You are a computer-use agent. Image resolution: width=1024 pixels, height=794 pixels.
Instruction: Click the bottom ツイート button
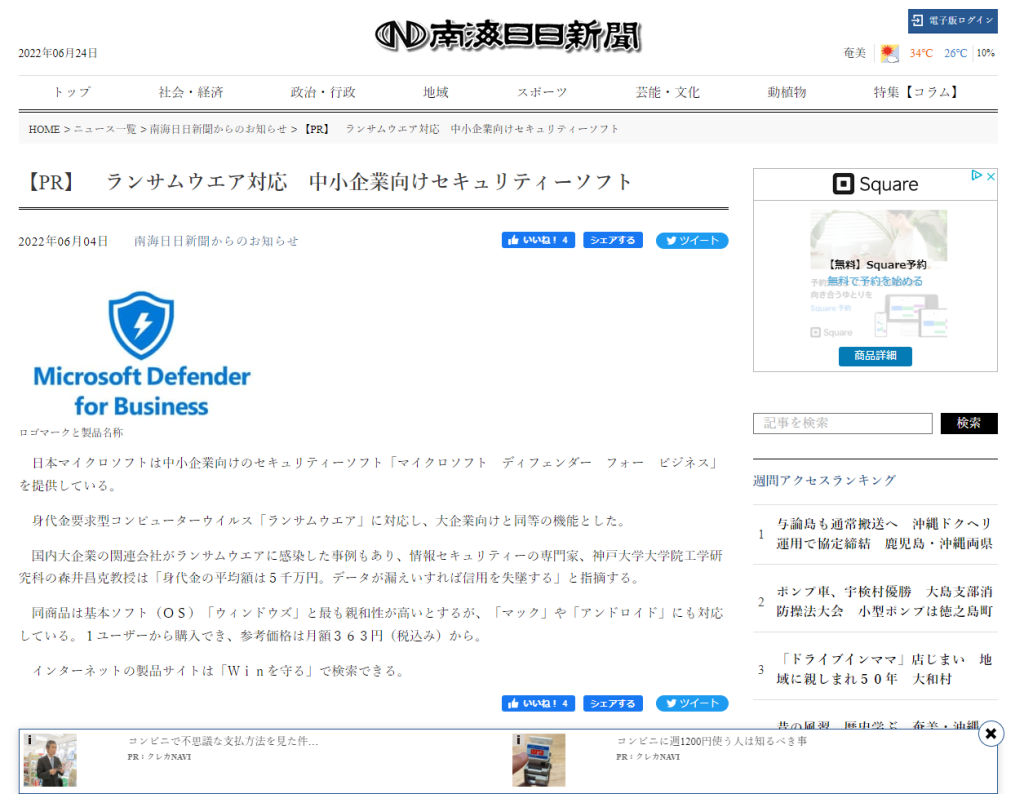[x=692, y=703]
